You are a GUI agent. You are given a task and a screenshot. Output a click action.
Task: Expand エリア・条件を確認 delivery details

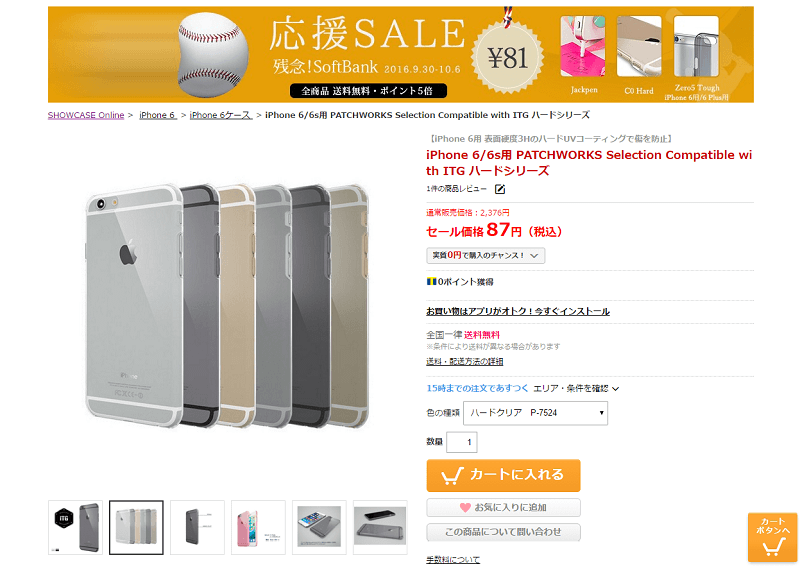(x=576, y=388)
